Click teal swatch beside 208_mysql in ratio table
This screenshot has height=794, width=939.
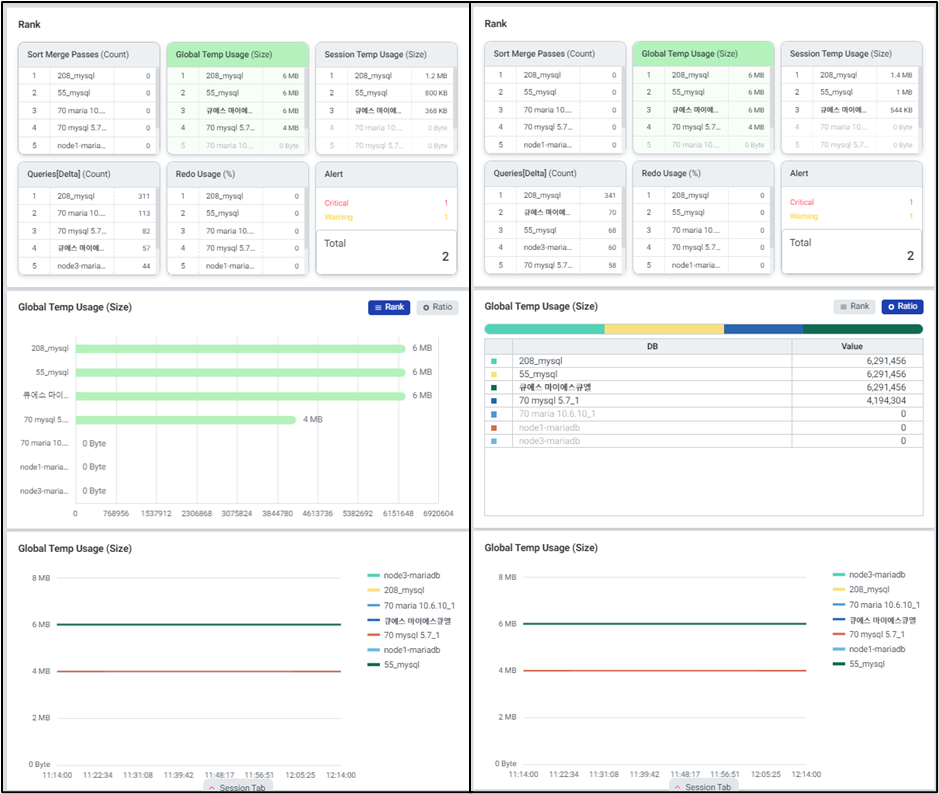(493, 361)
